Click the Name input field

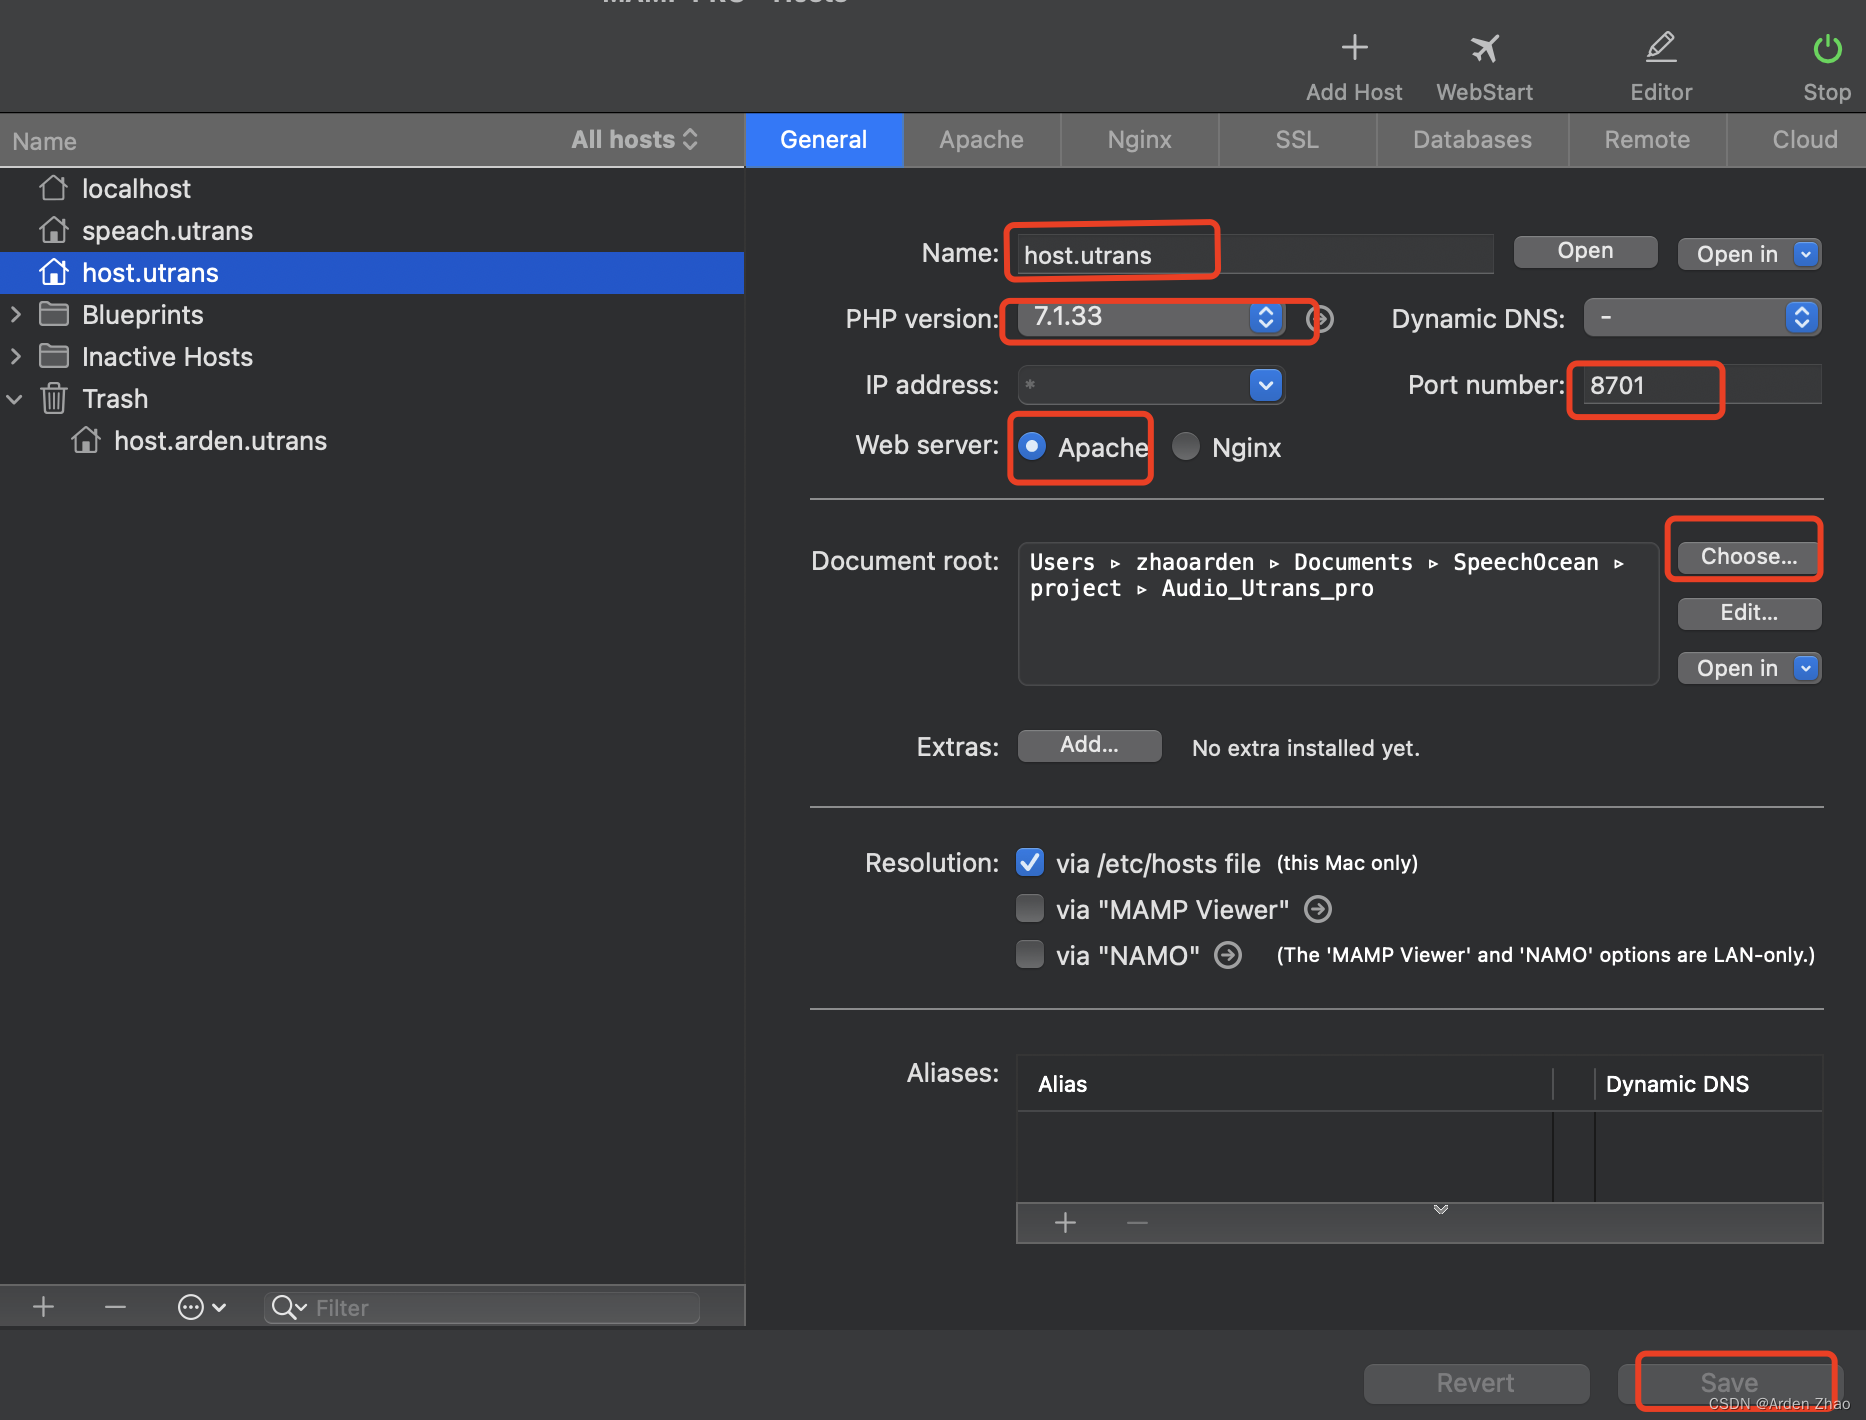1254,255
